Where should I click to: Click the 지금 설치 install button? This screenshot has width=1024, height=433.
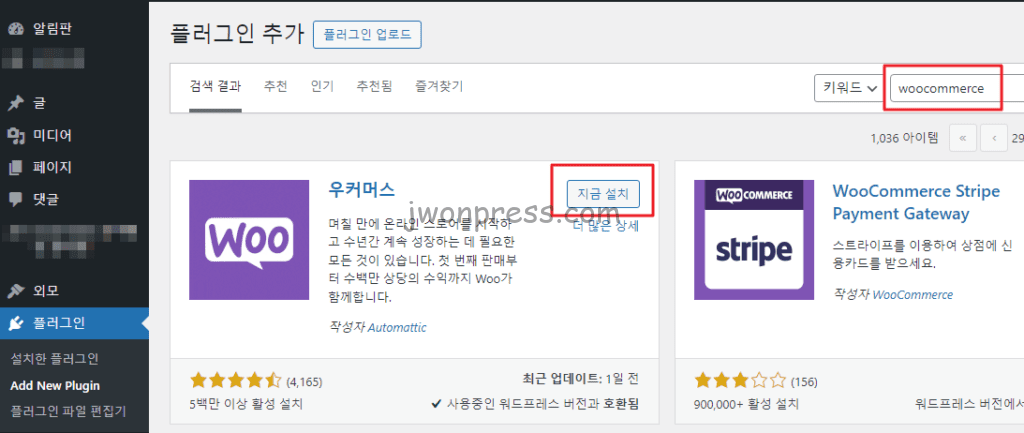[x=603, y=193]
